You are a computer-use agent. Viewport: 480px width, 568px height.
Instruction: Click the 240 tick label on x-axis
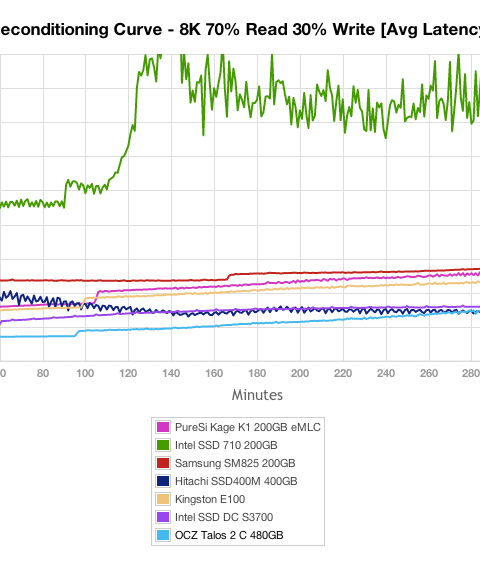[x=386, y=373]
